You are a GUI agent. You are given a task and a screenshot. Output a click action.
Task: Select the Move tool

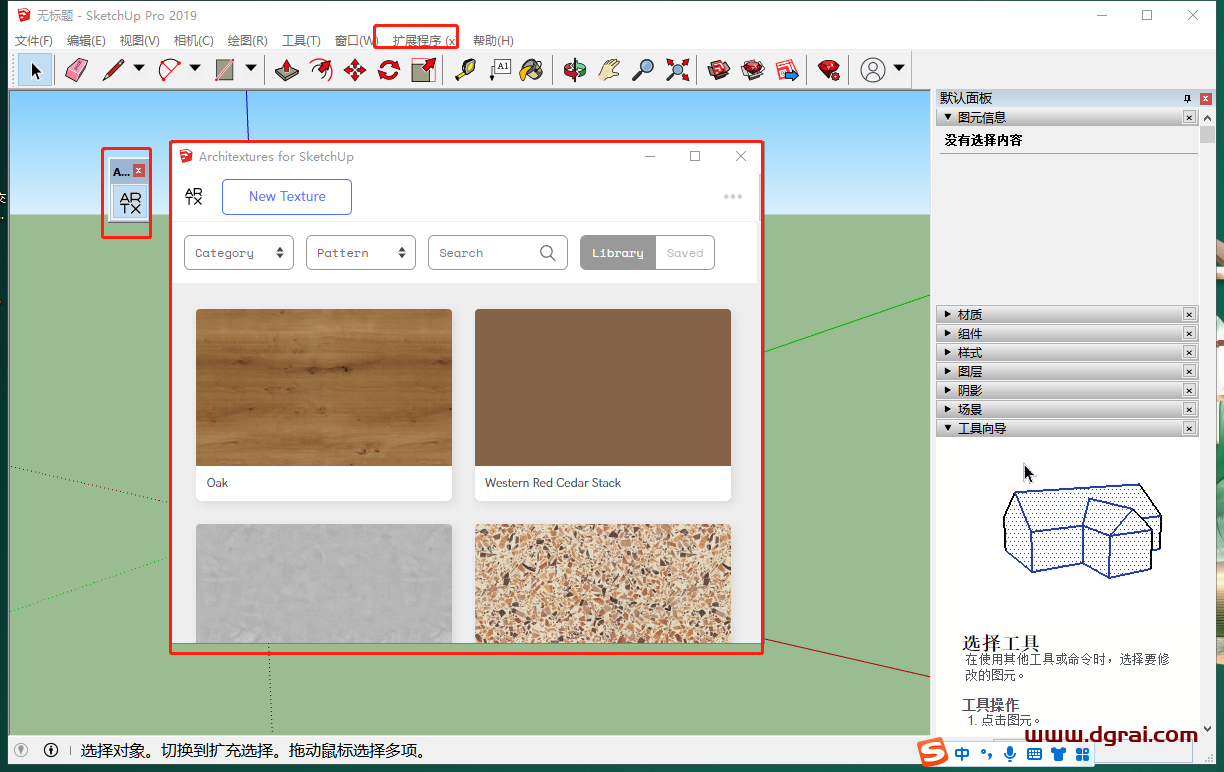[x=354, y=69]
